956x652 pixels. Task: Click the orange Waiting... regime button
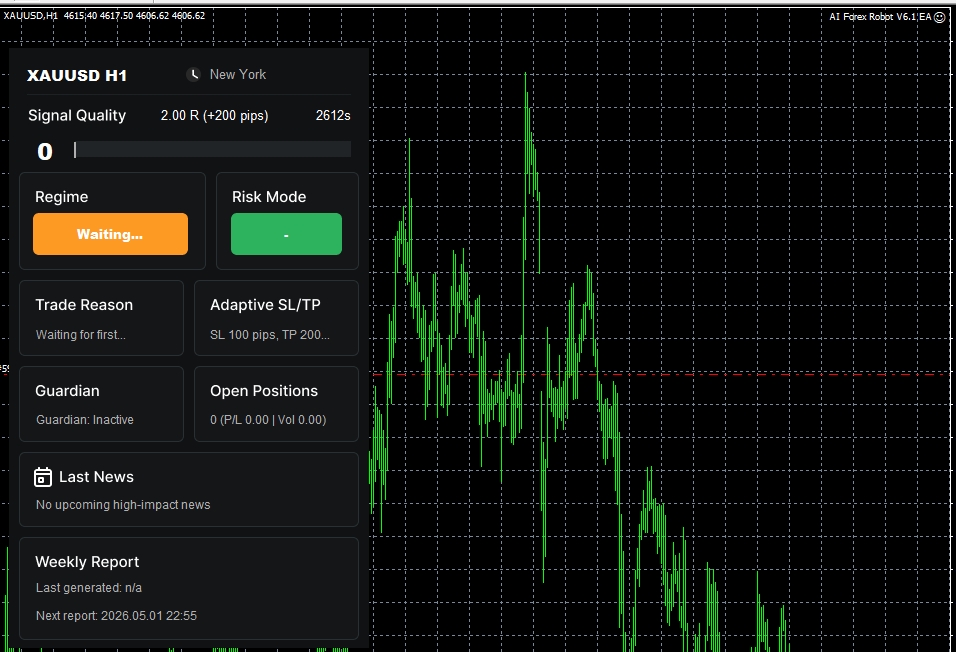tap(110, 234)
